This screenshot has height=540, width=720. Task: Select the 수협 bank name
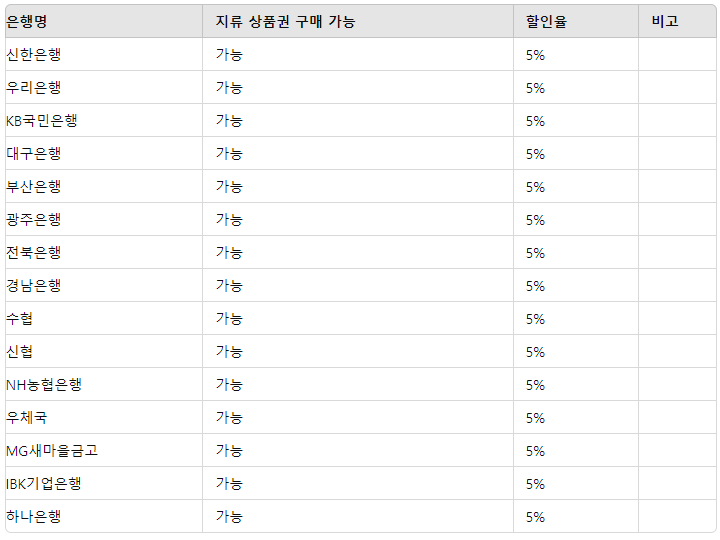pyautogui.click(x=19, y=319)
